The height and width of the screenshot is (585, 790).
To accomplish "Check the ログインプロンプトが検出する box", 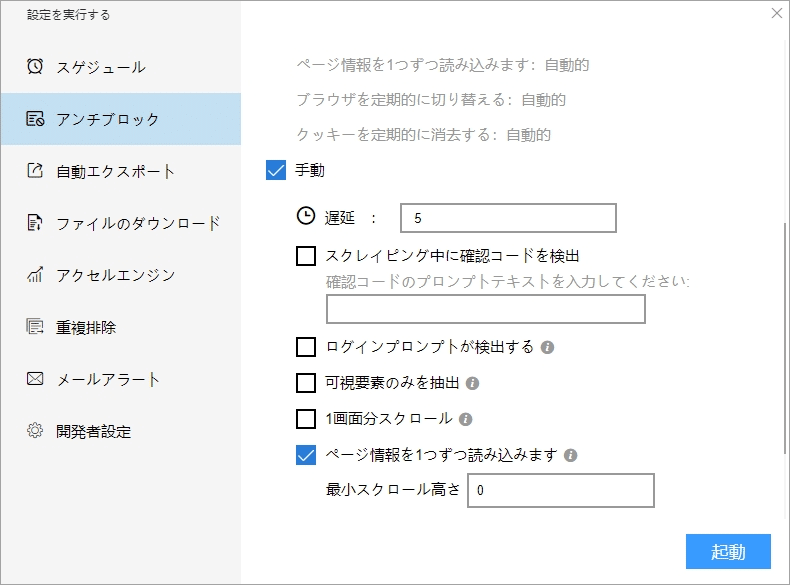I will 307,348.
